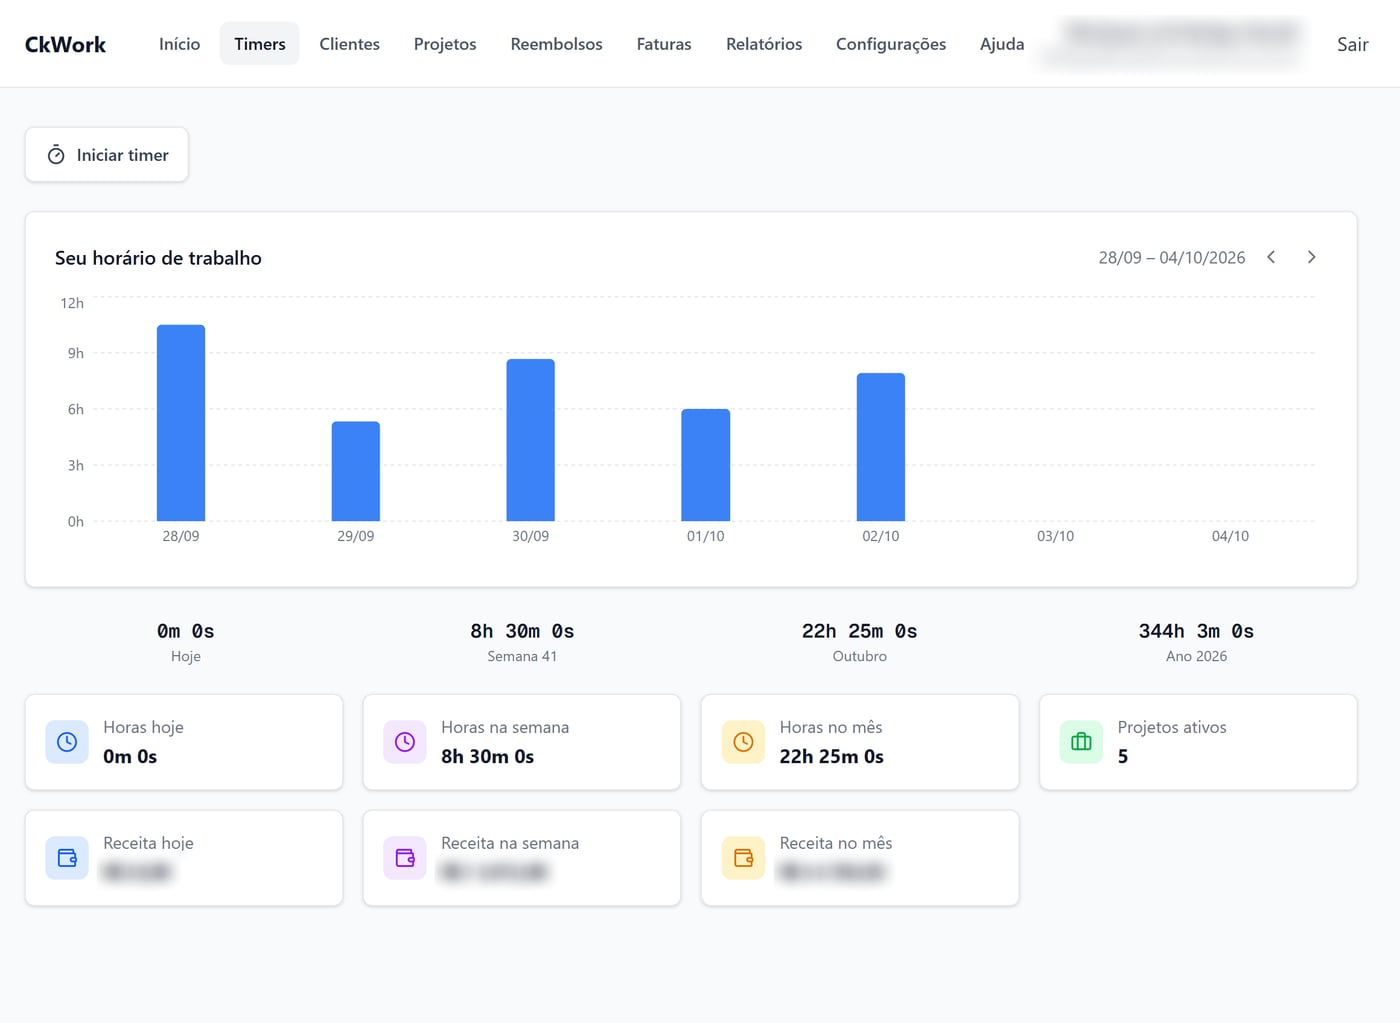Image resolution: width=1400 pixels, height=1023 pixels.
Task: Advance to the next week with the right chevron
Action: tap(1311, 257)
